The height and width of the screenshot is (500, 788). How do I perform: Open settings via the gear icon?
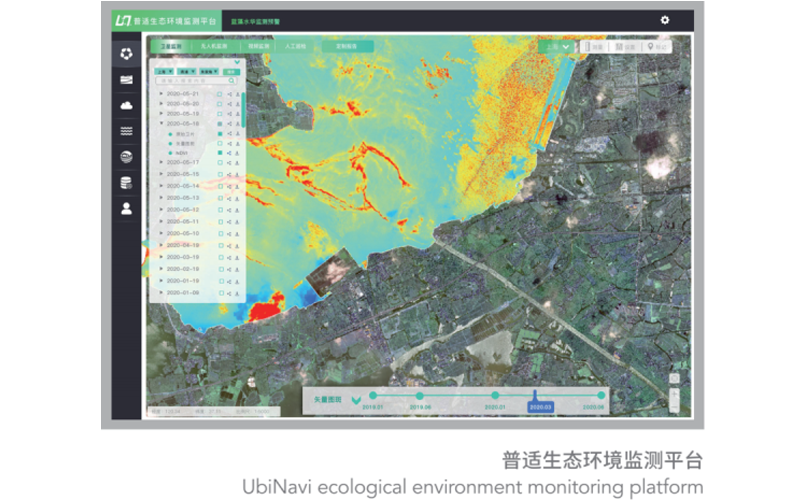coord(664,20)
